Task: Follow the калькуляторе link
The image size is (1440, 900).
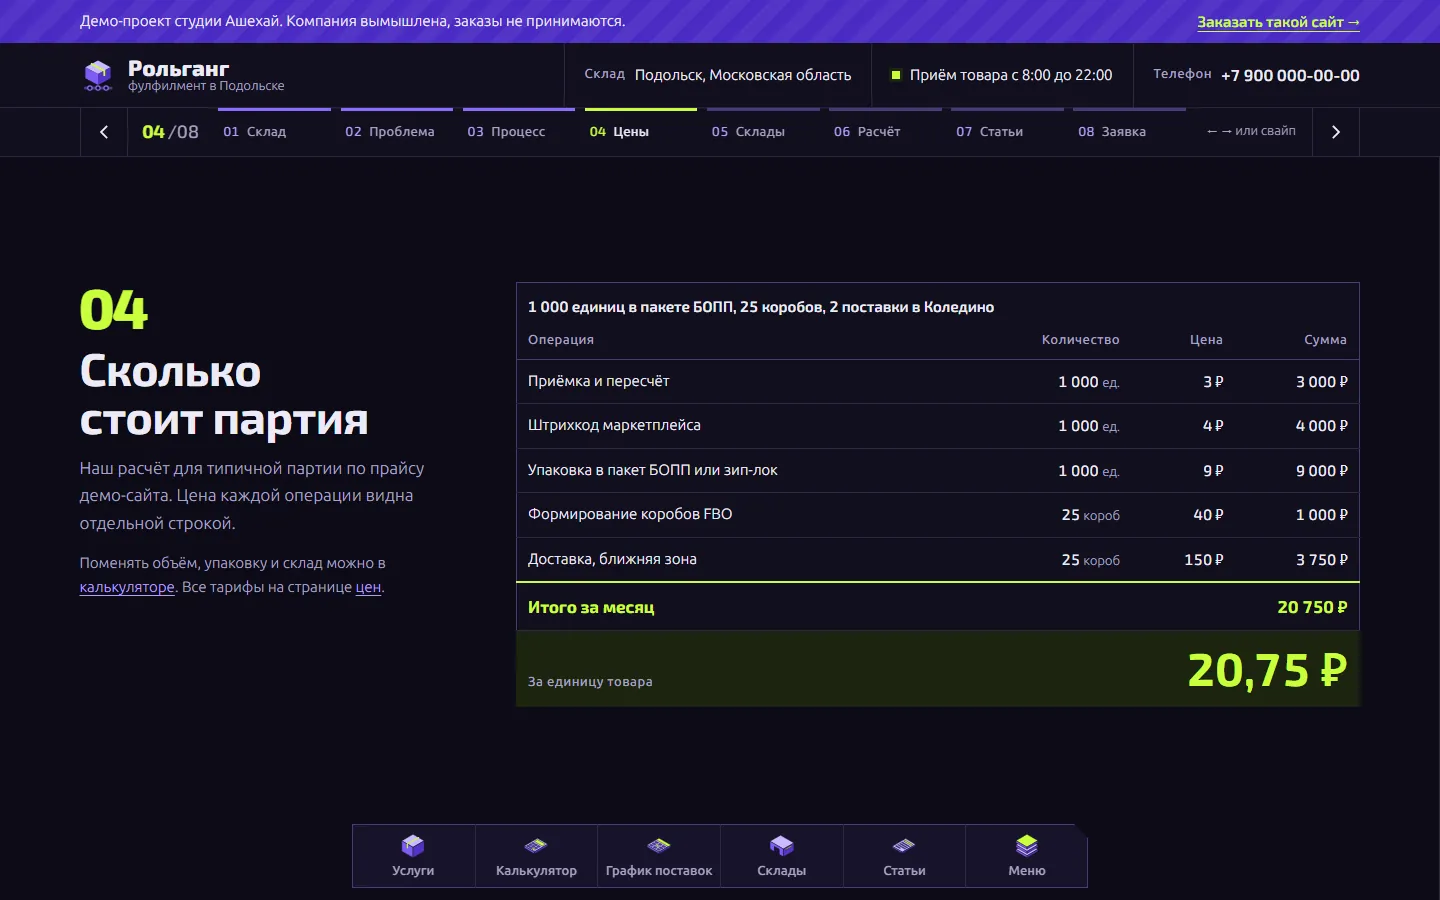Action: 127,587
